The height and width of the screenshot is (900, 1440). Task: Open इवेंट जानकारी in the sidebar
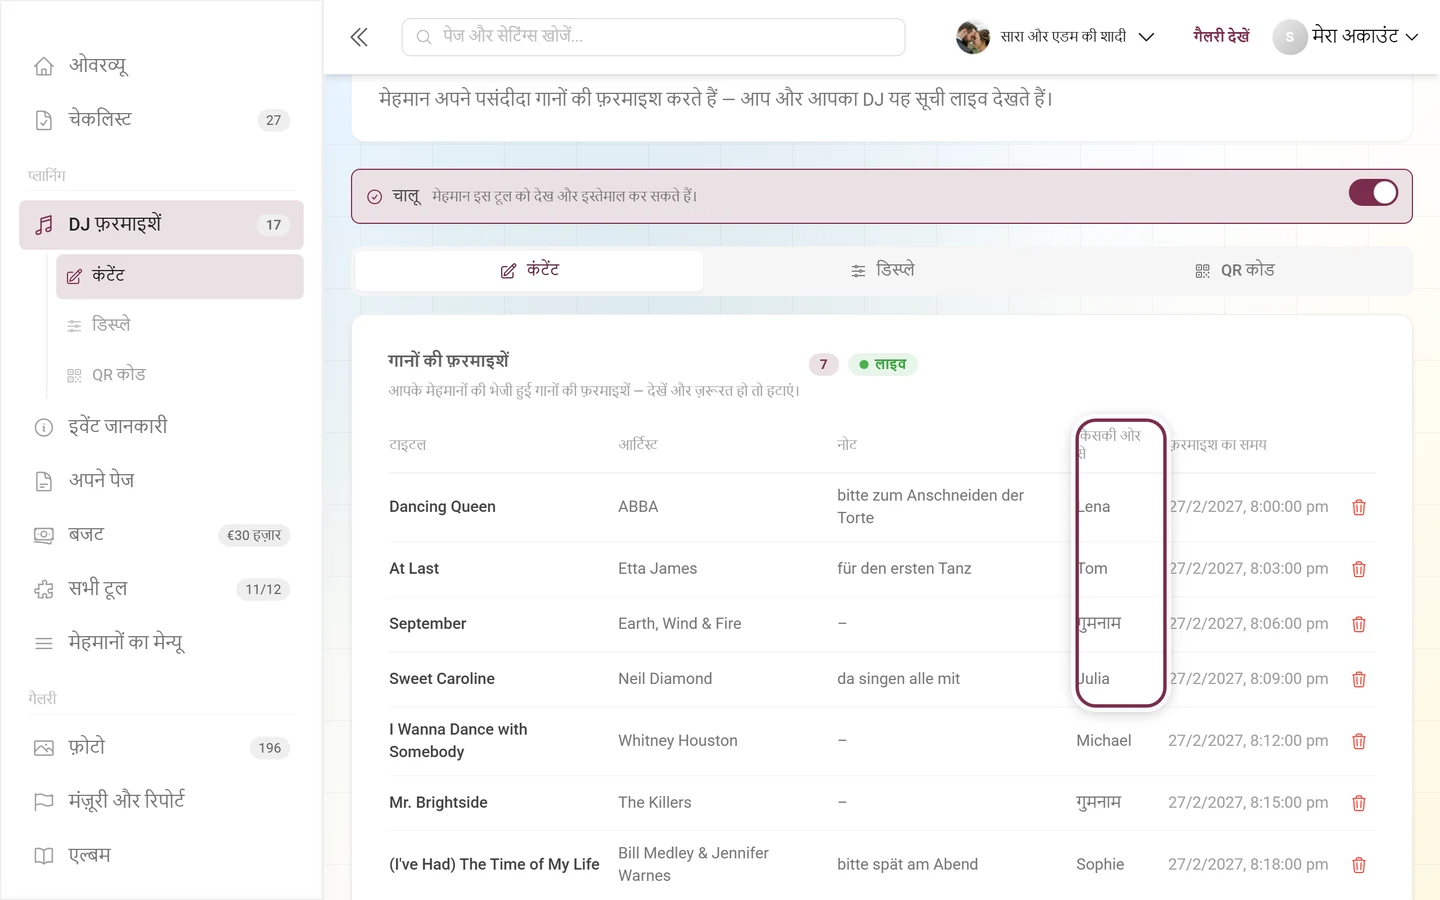(x=161, y=427)
